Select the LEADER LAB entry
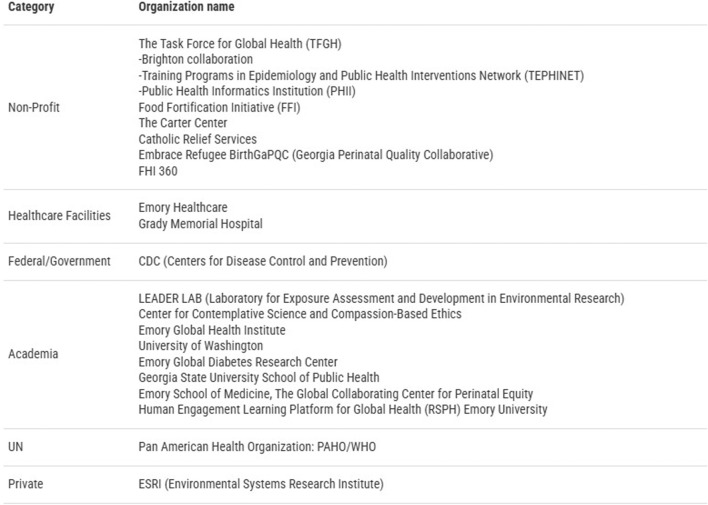Viewport: 708px width, 505px height. pyautogui.click(x=382, y=299)
